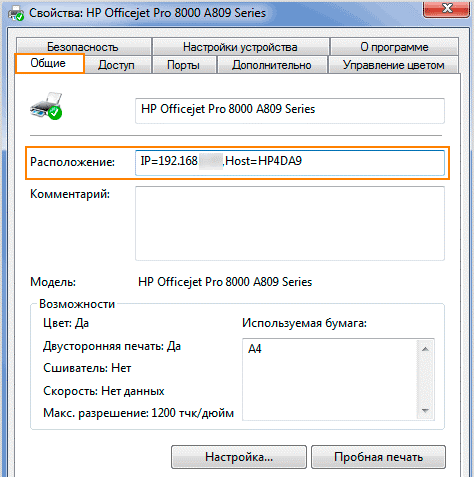Click the Расположение location field
The image size is (474, 477).
(x=290, y=163)
